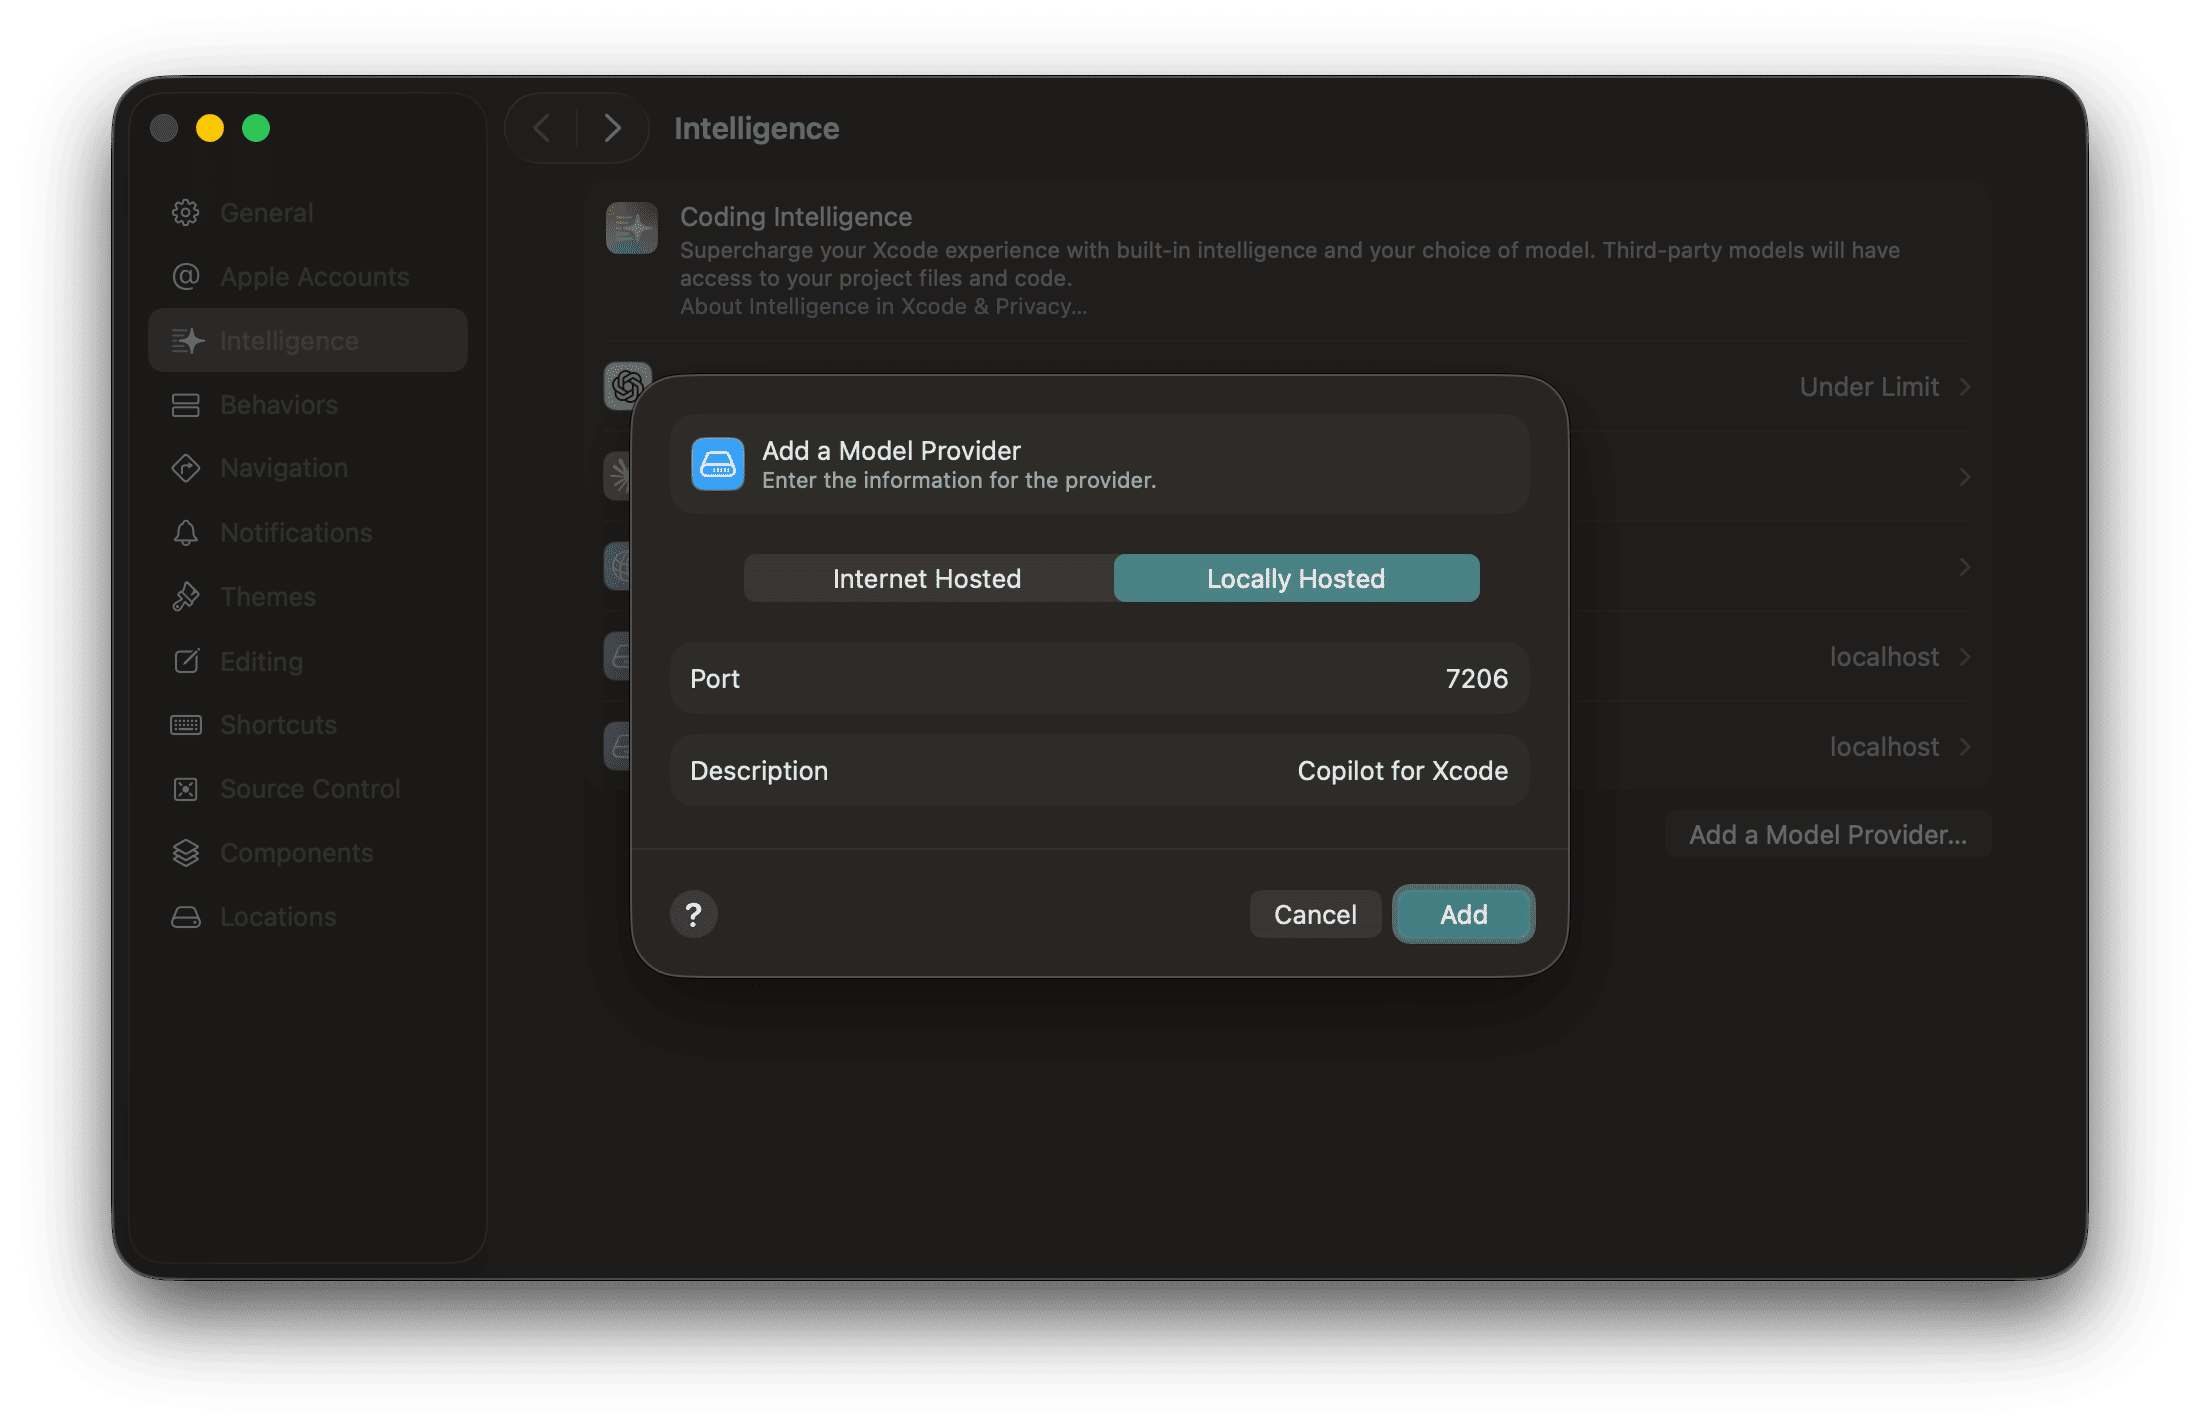Confirm the provider with the Add button
This screenshot has height=1428, width=2200.
pos(1462,913)
